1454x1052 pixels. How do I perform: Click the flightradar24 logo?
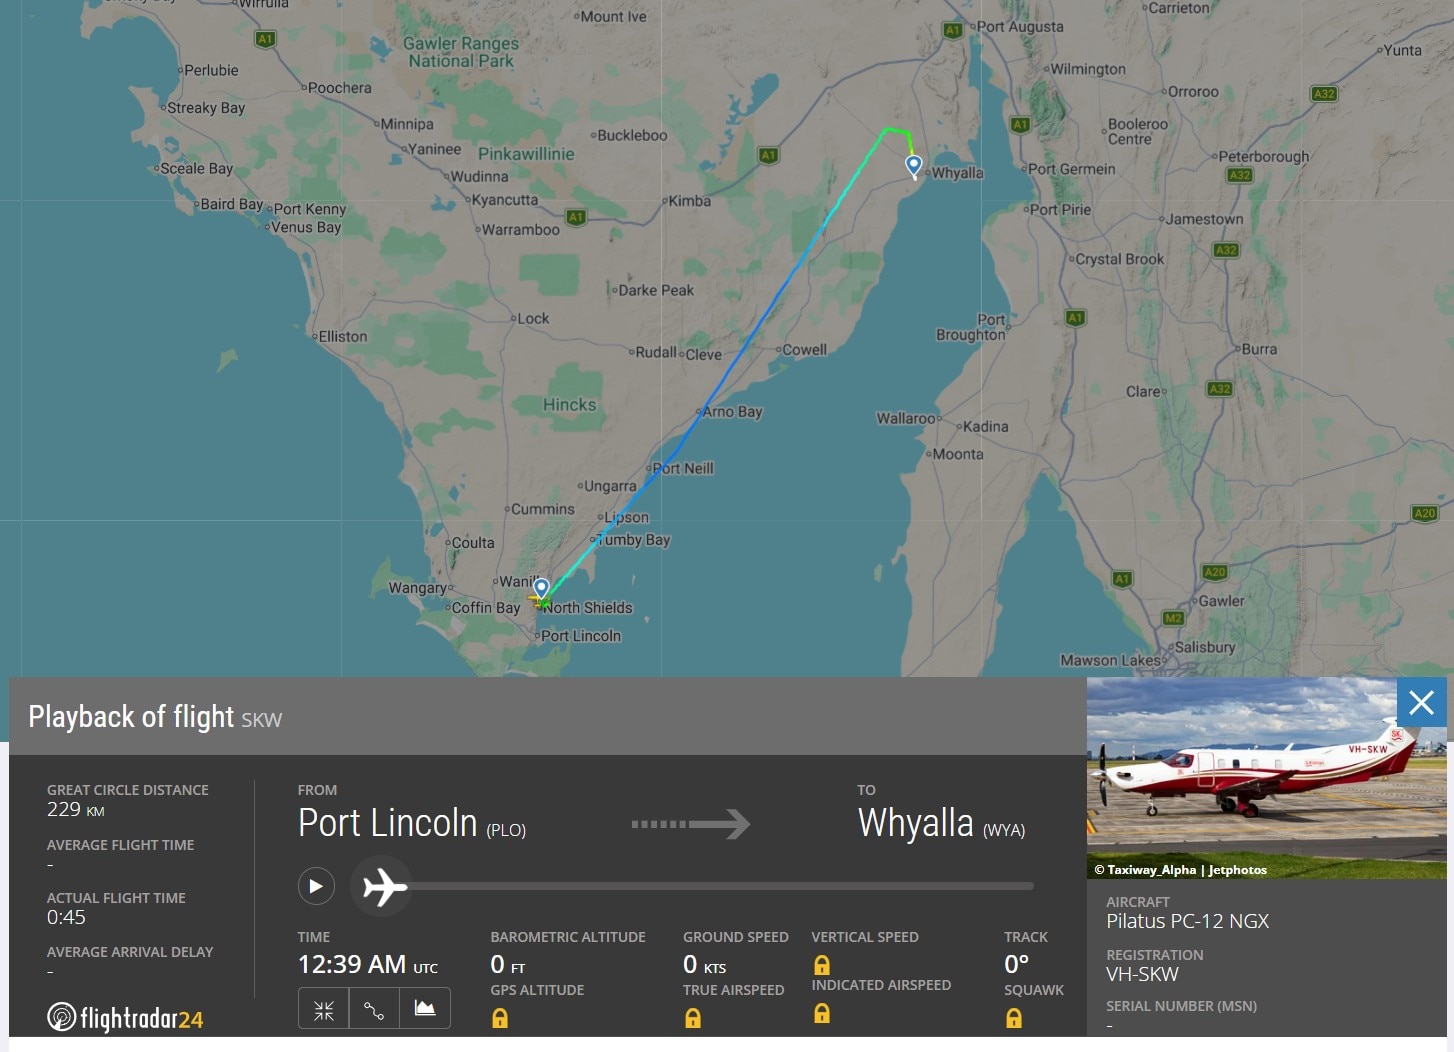point(124,1017)
